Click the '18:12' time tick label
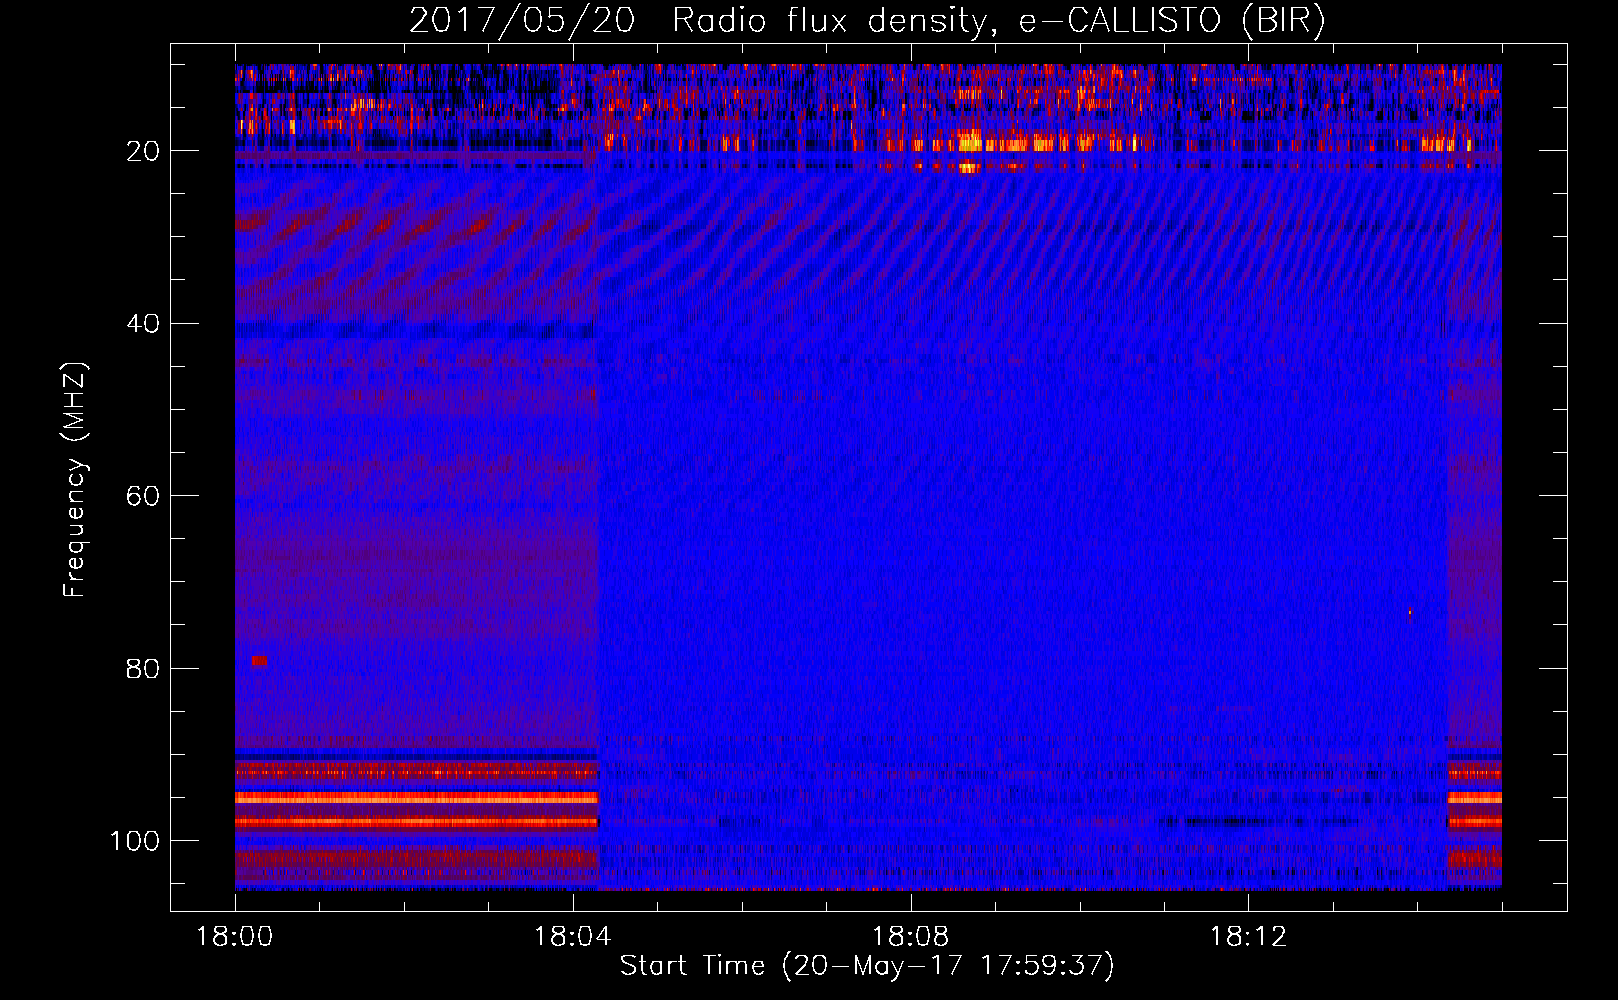This screenshot has height=1000, width=1618. click(1248, 937)
